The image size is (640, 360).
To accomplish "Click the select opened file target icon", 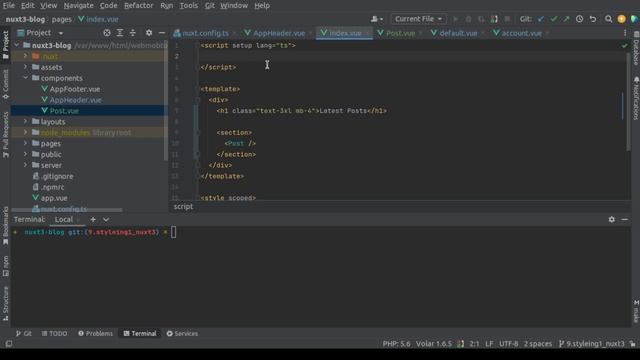I will (107, 33).
